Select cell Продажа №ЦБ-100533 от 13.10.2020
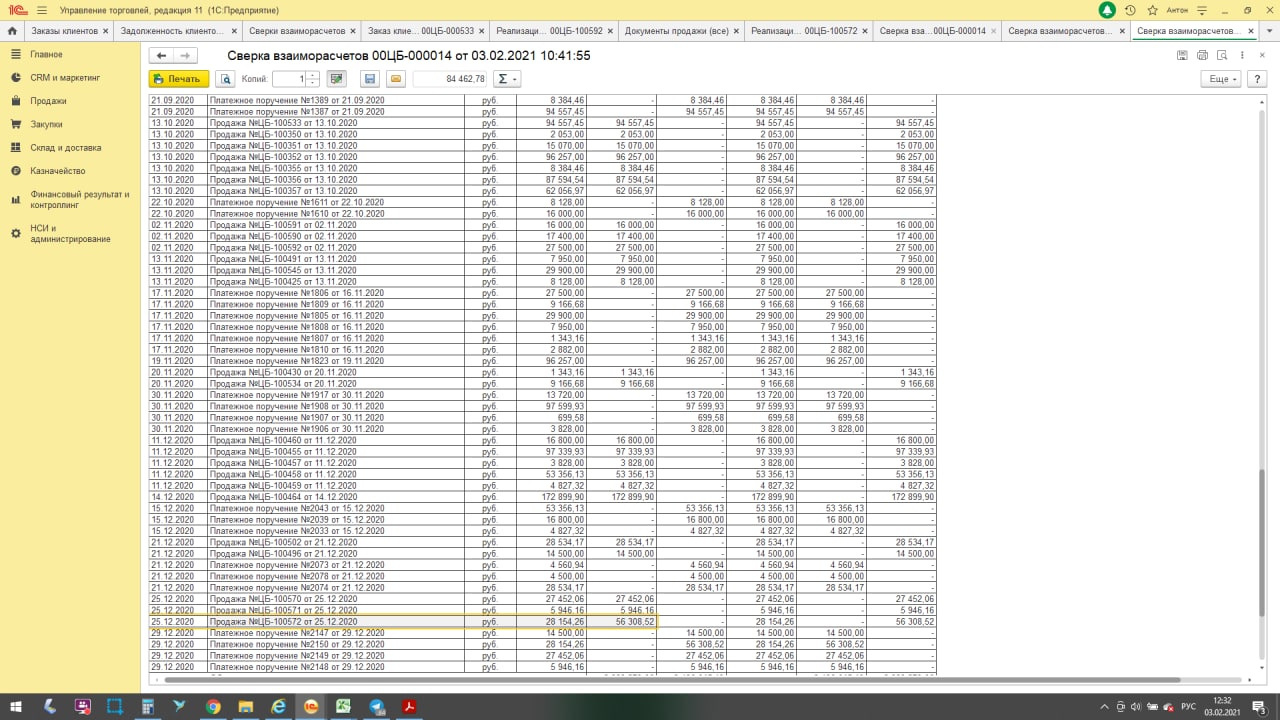Viewport: 1280px width, 720px height. [336, 122]
